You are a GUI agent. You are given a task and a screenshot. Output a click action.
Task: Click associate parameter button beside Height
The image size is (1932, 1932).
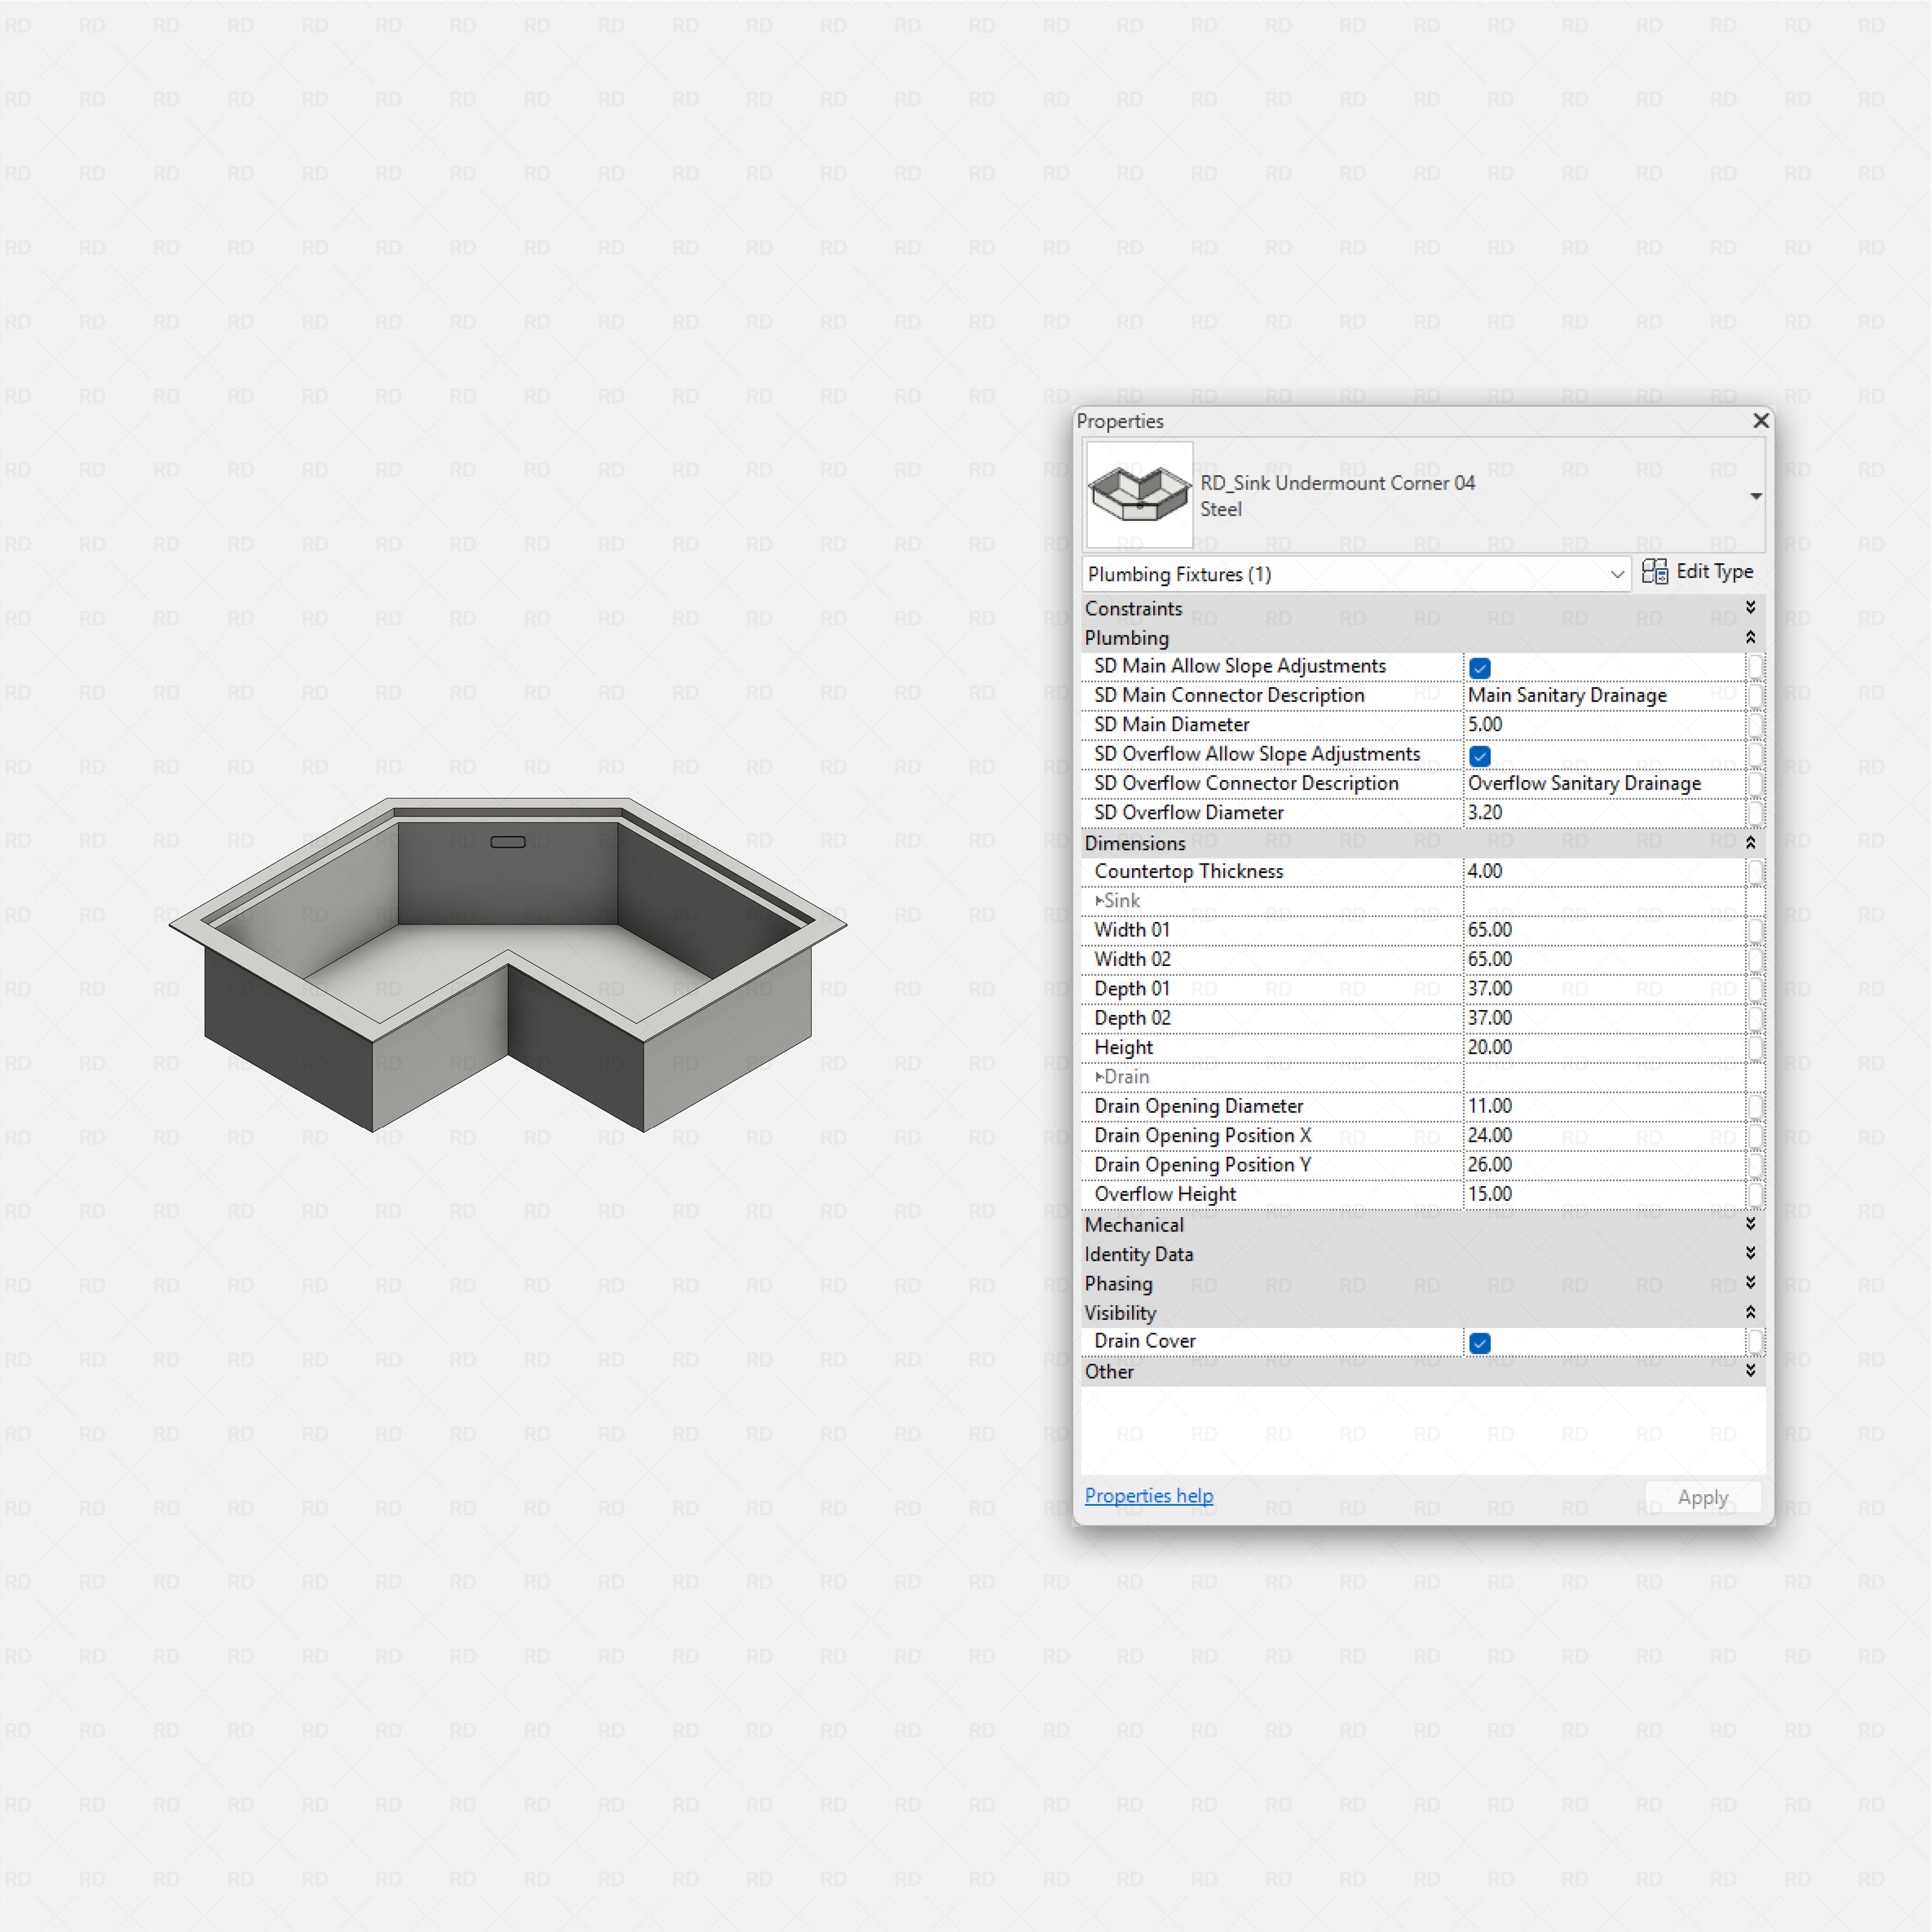click(x=1757, y=1047)
